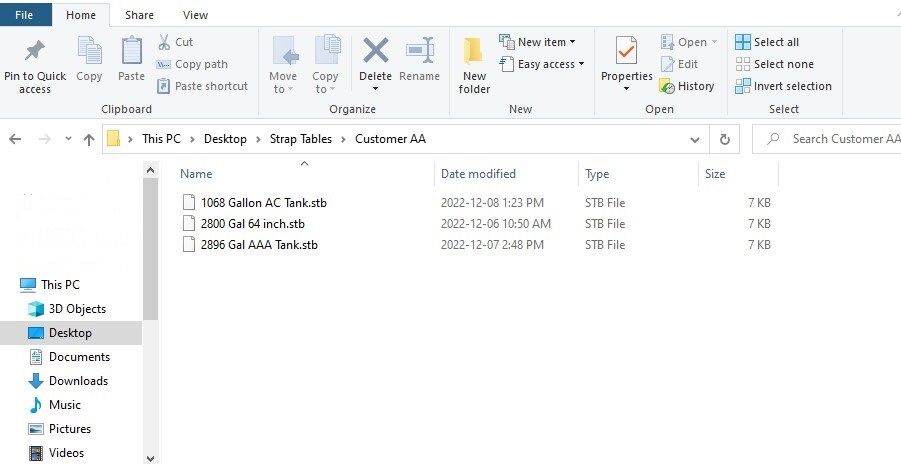
Task: Click navigation pane scroll up arrow
Action: coord(150,170)
